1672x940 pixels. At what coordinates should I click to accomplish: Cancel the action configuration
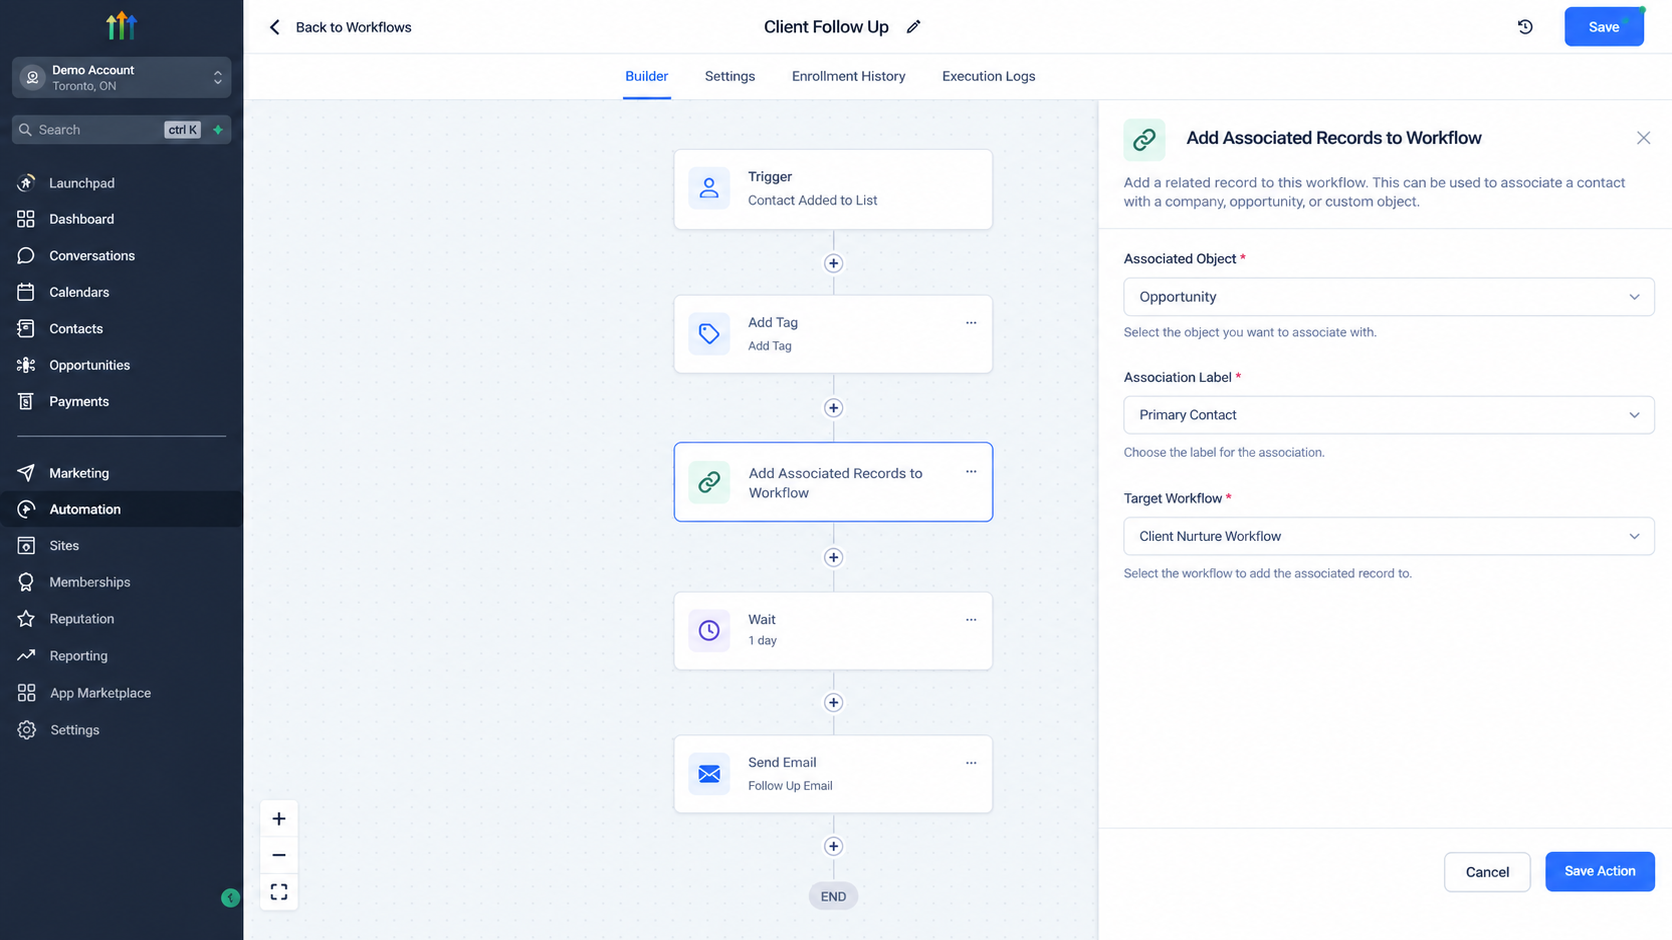1487,872
